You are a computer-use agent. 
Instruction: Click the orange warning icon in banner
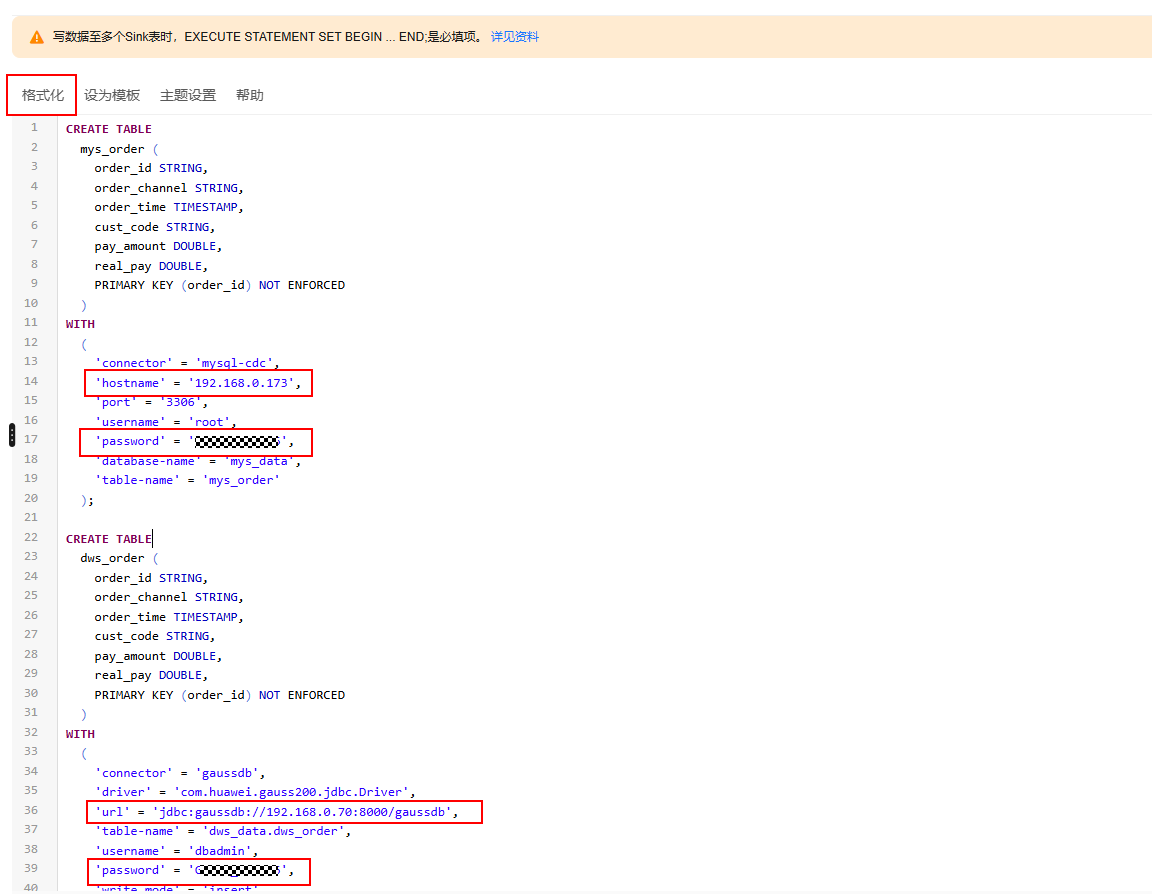pos(37,37)
